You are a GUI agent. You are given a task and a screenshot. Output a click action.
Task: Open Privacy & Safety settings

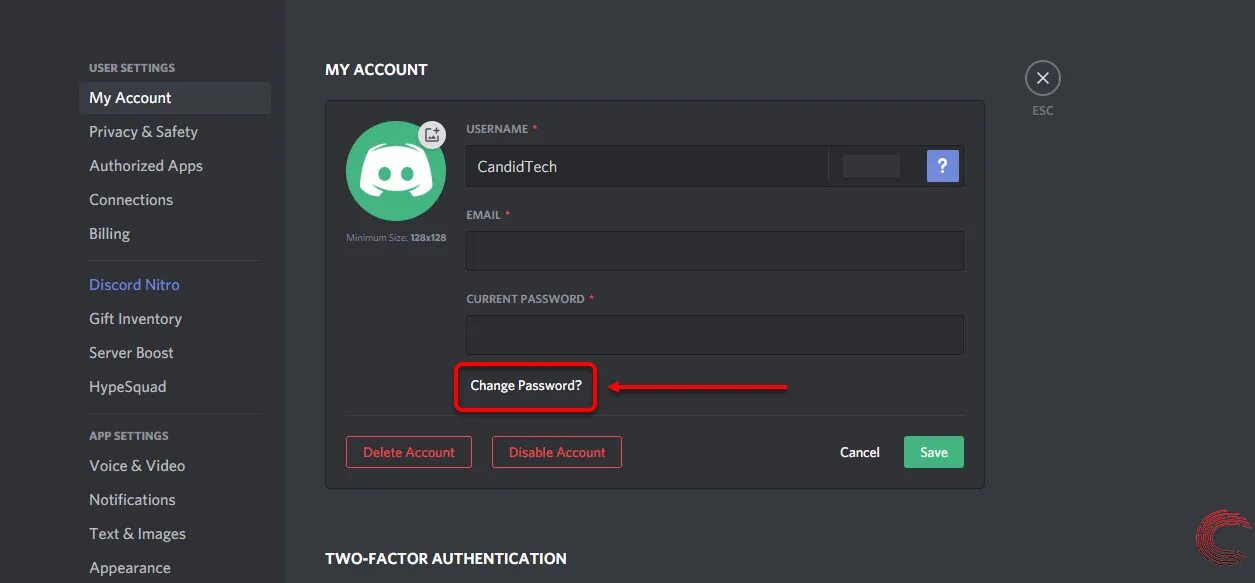point(143,132)
